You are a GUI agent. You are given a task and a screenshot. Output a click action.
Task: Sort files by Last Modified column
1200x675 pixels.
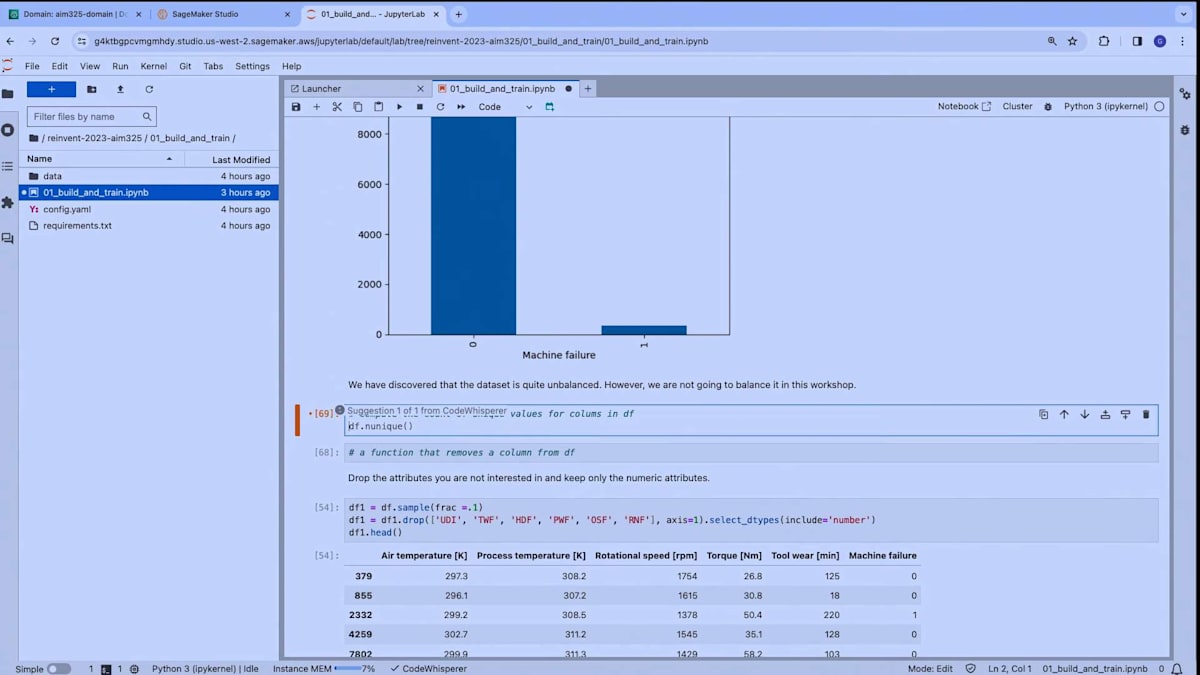(x=230, y=159)
